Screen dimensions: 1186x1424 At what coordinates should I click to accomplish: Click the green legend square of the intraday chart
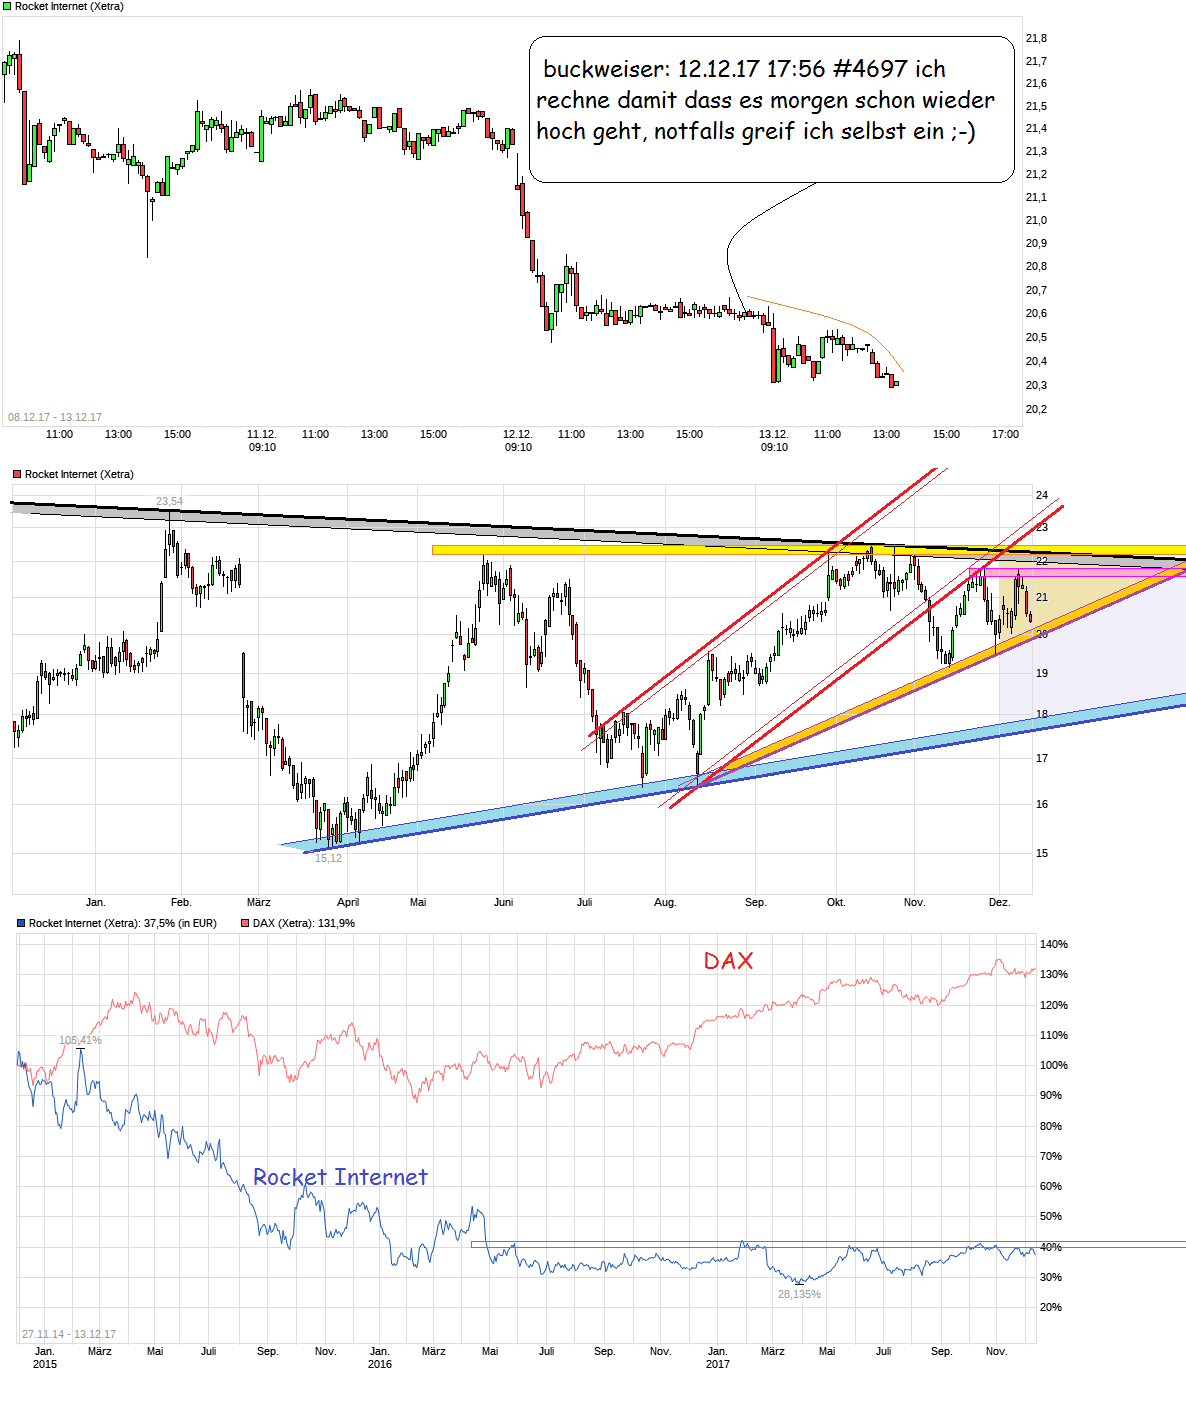(x=7, y=6)
